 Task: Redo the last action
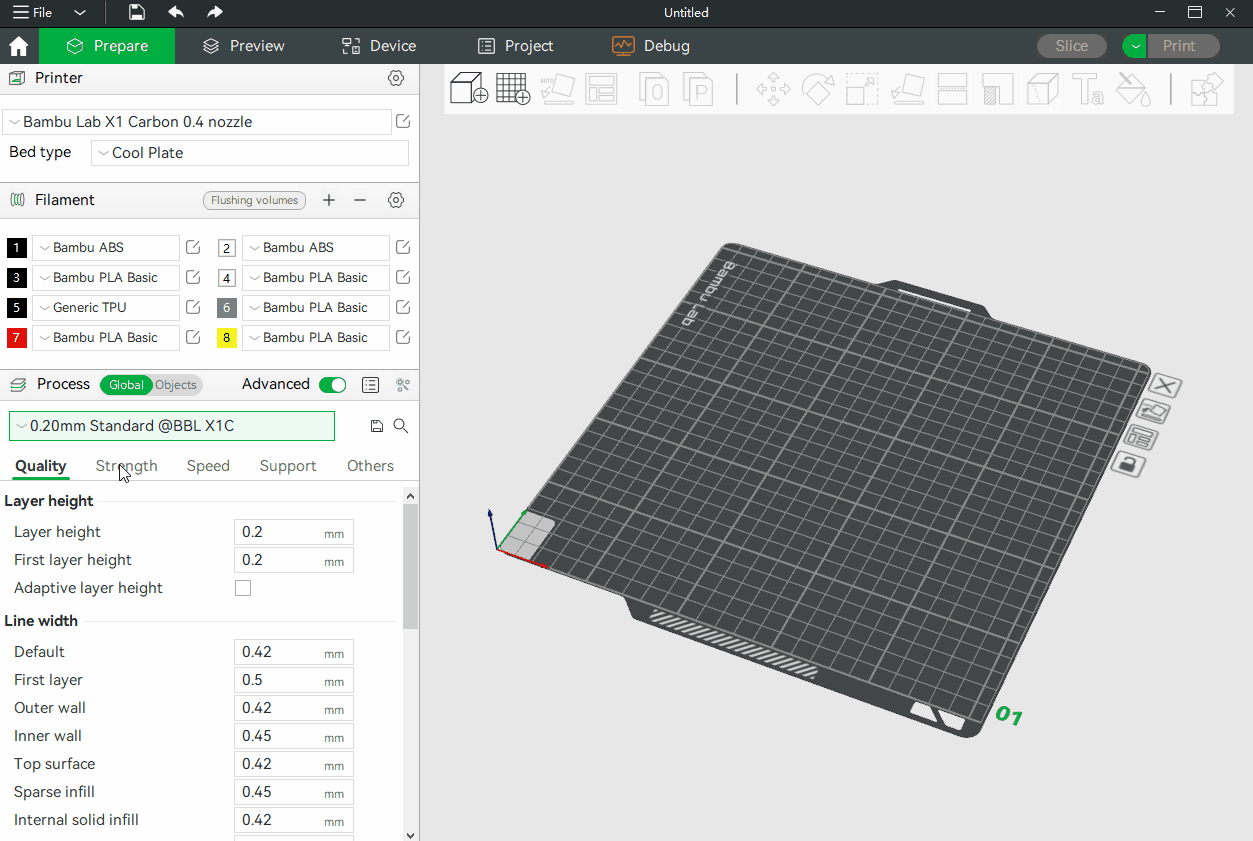215,12
